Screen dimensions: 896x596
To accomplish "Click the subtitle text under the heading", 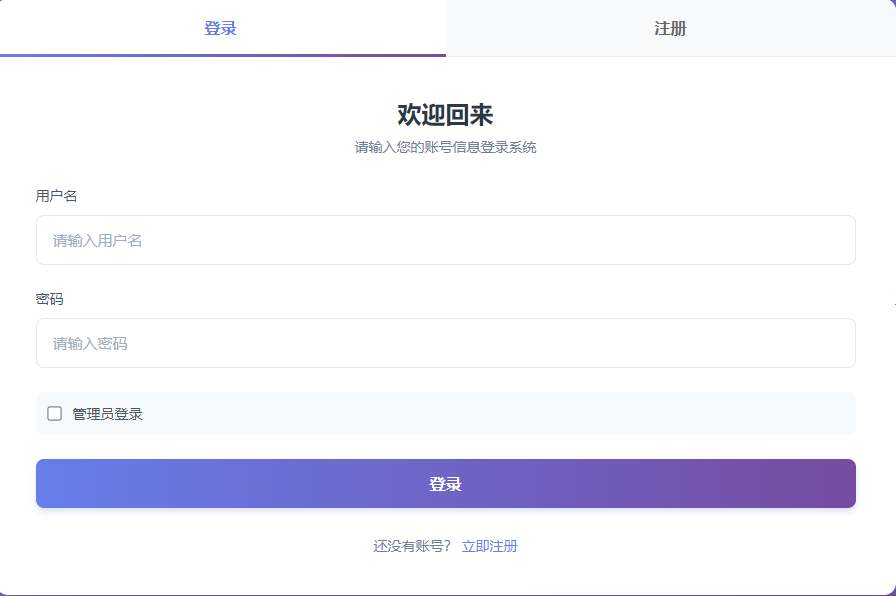I will coord(446,146).
